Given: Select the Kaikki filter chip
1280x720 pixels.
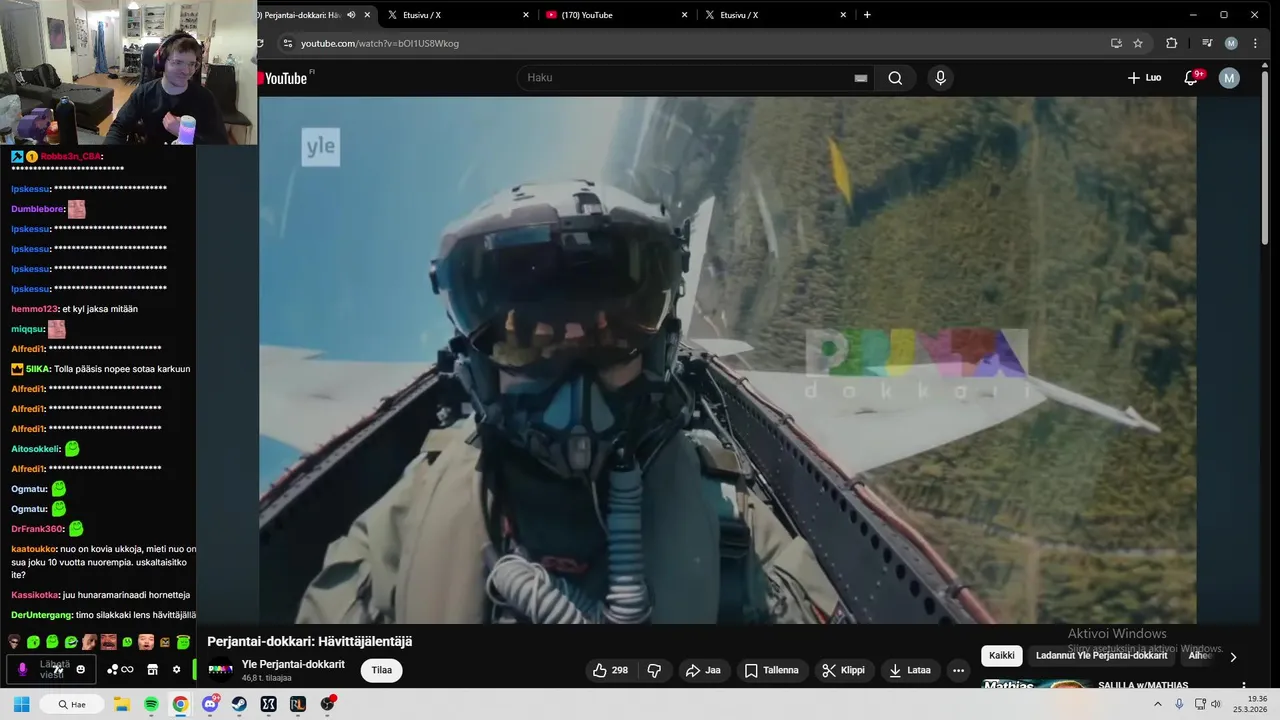Looking at the screenshot, I should click(1001, 656).
